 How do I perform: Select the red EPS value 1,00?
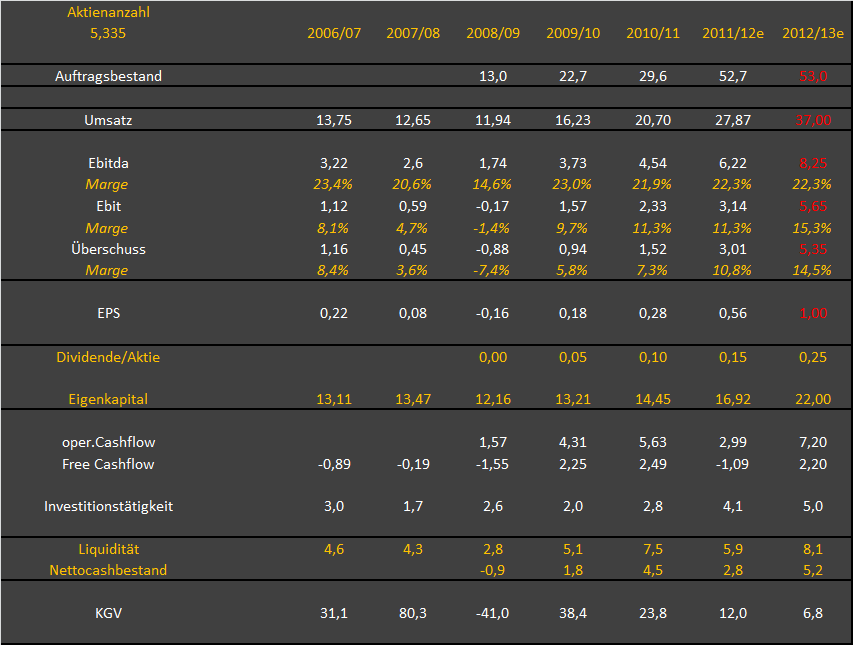813,313
